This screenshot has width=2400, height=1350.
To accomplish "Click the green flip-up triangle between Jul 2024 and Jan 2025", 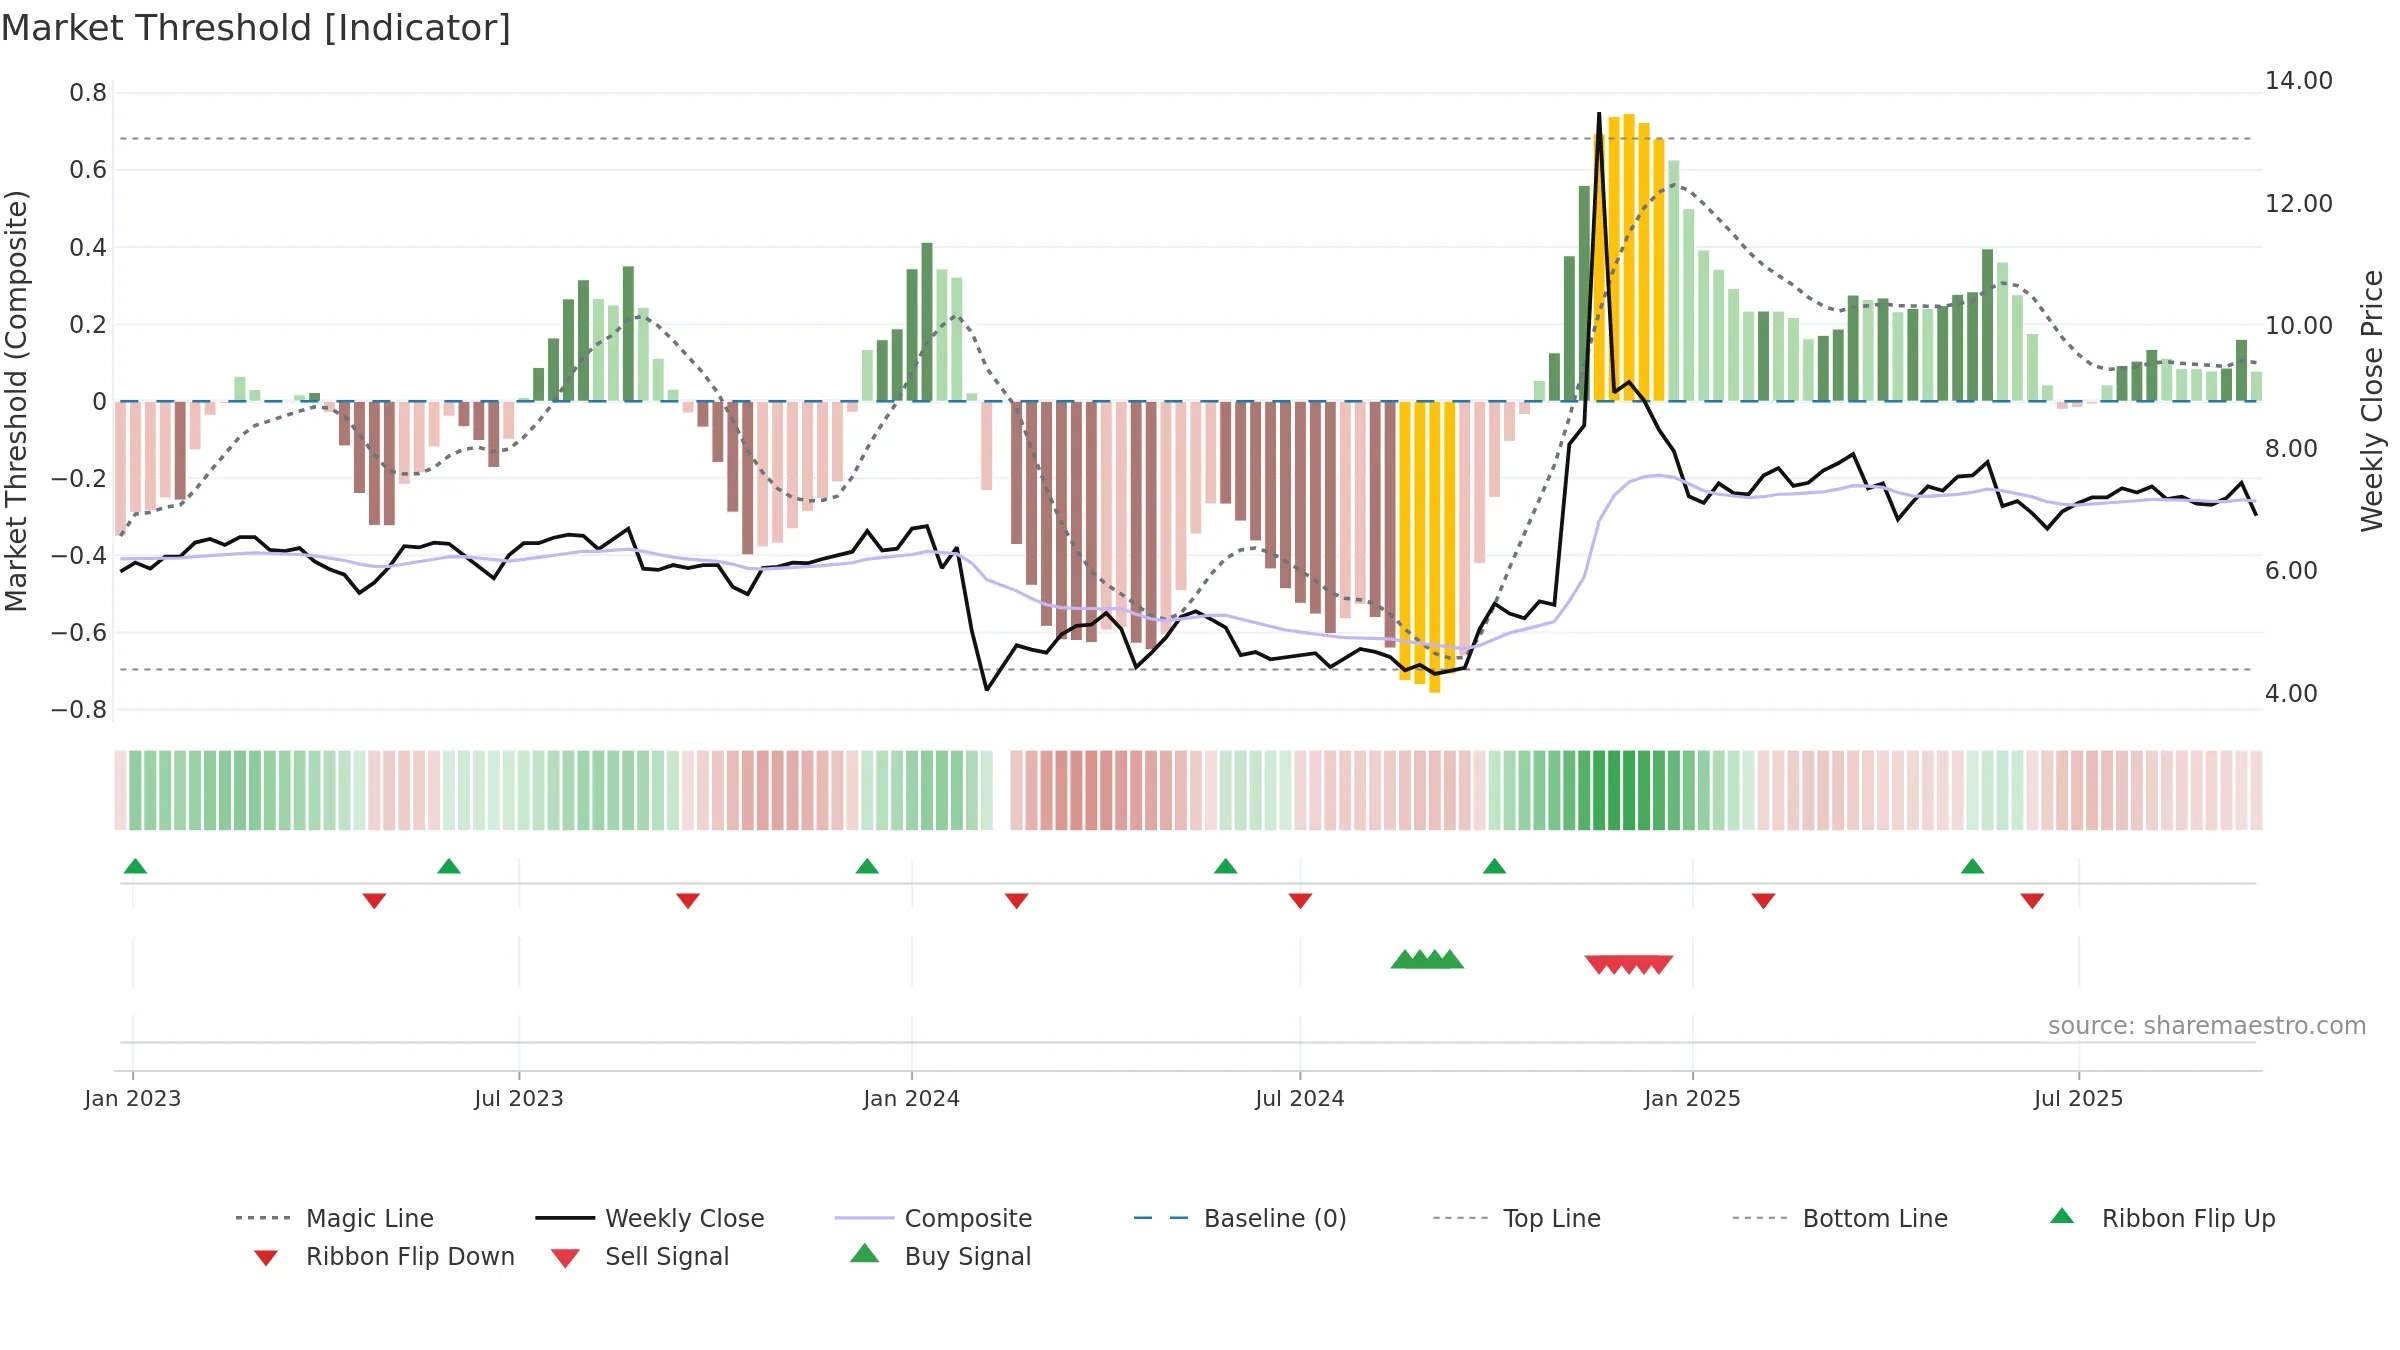I will coord(1494,866).
